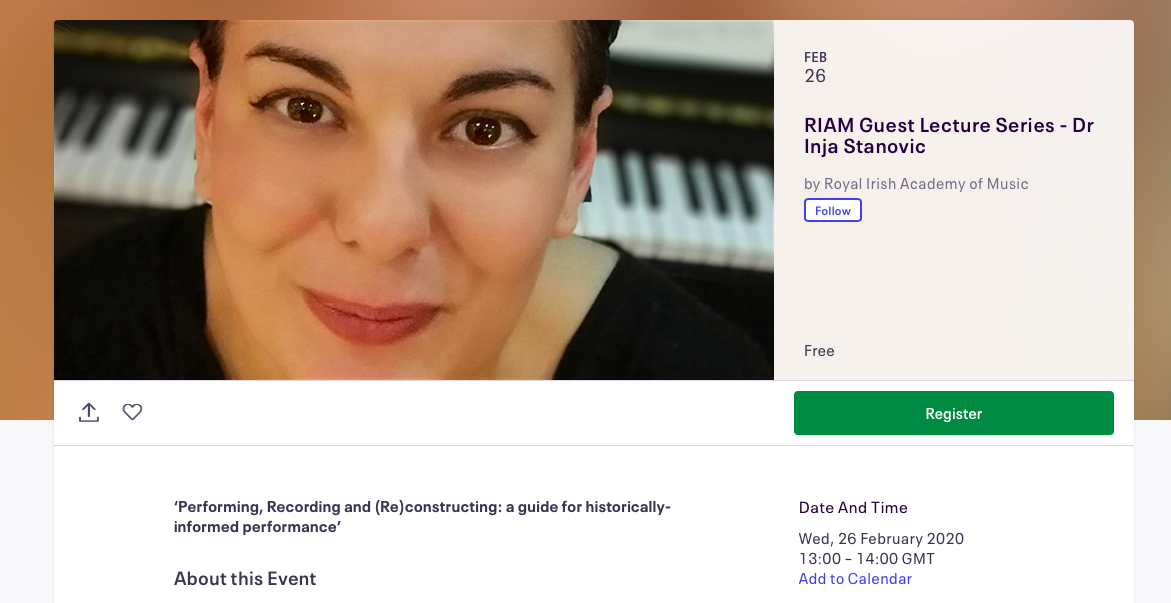Image resolution: width=1171 pixels, height=603 pixels.
Task: Click the Wed, 26 February 2020 date text
Action: click(881, 539)
